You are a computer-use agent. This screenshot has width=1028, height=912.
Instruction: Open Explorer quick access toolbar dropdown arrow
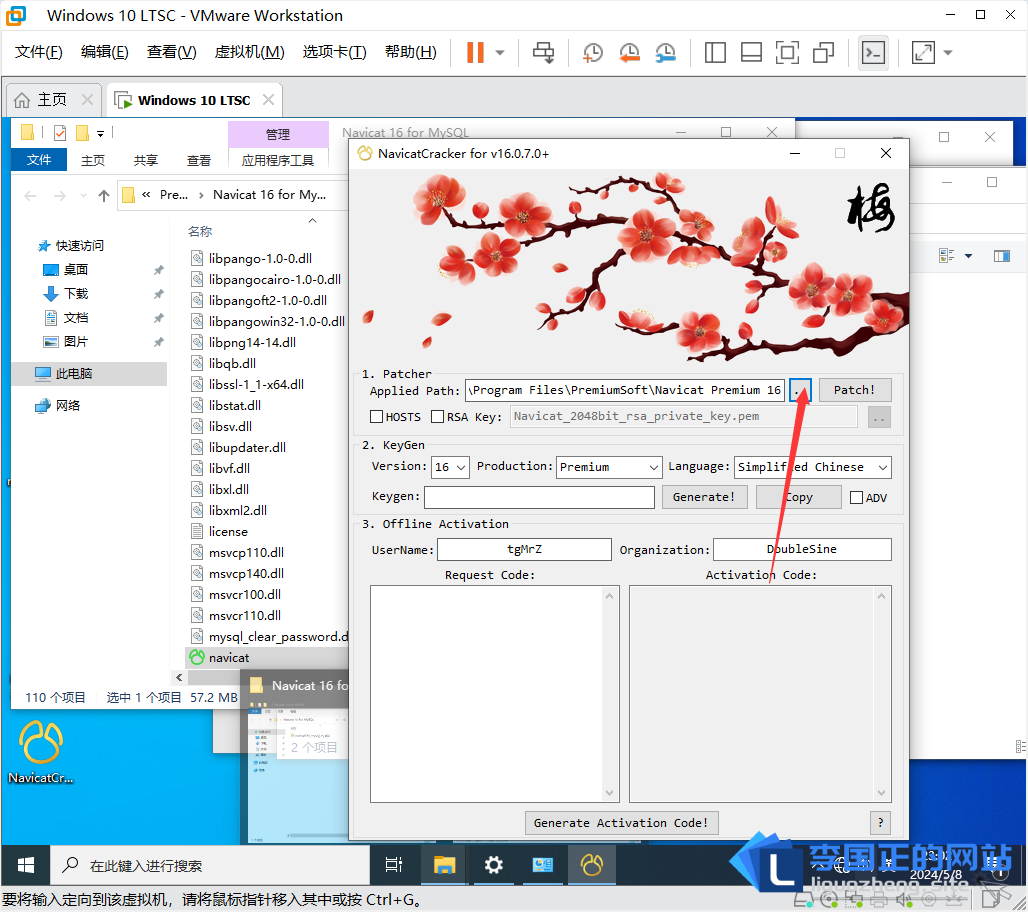tap(100, 134)
